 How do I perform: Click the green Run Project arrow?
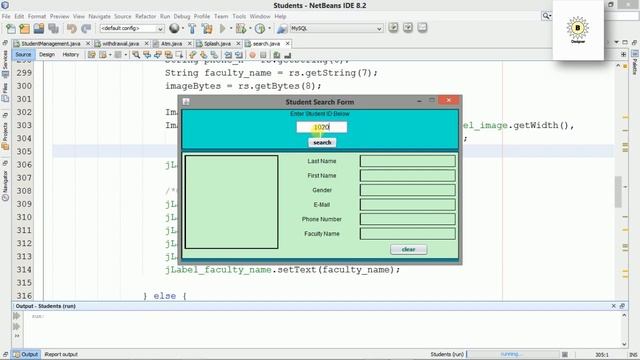tap(222, 29)
